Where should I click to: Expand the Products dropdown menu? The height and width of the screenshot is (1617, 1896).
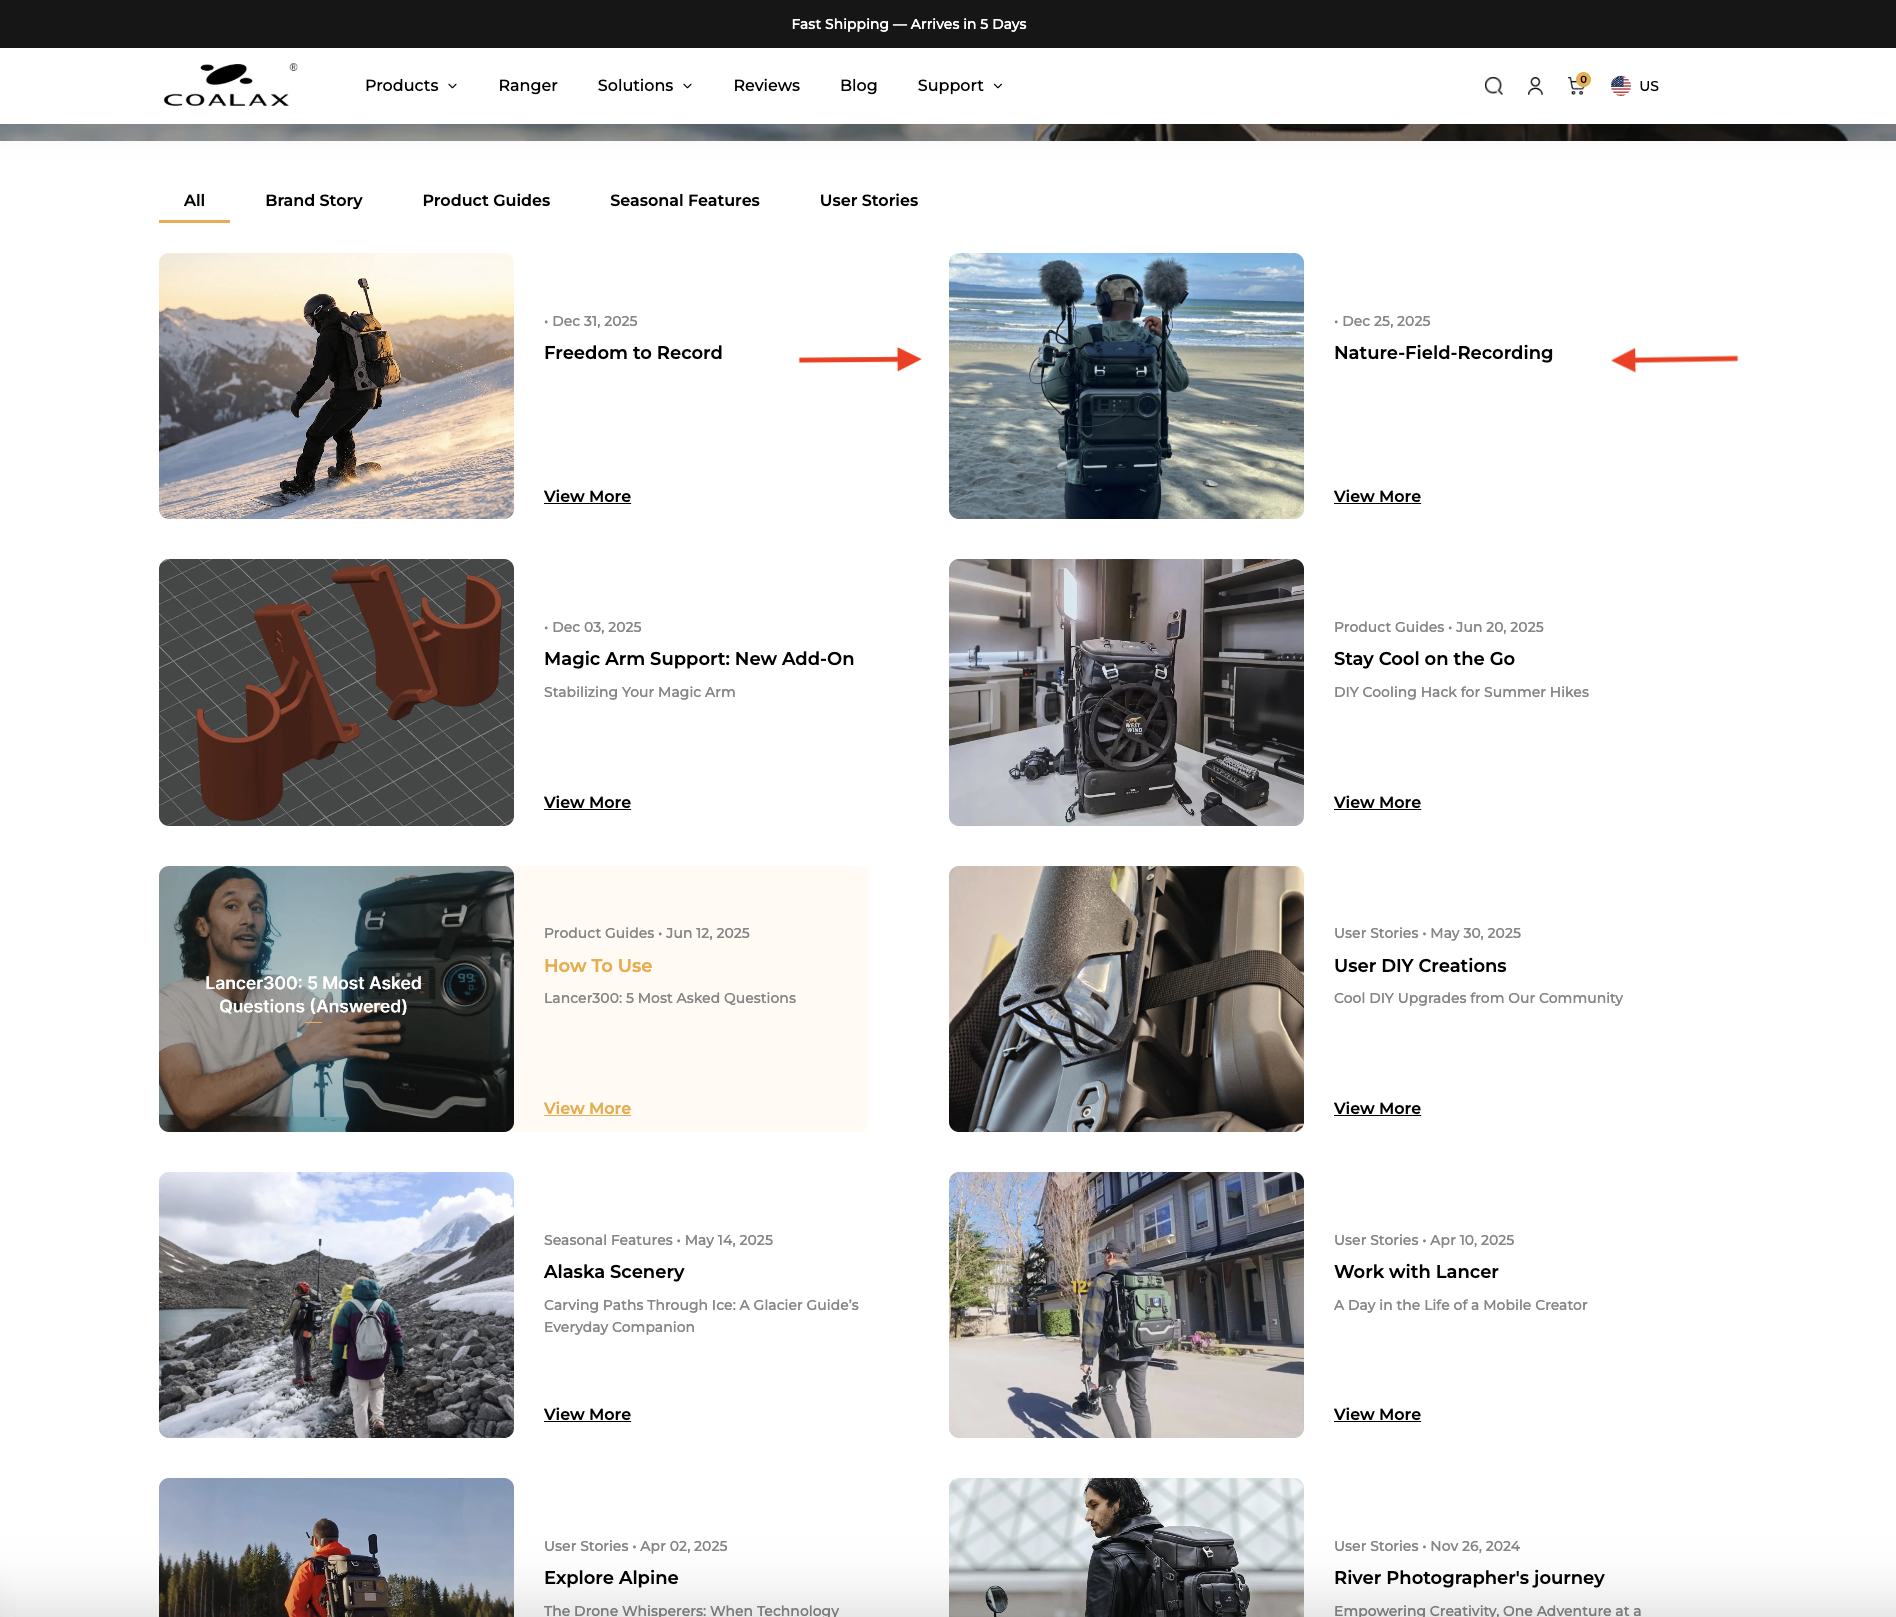pyautogui.click(x=411, y=86)
